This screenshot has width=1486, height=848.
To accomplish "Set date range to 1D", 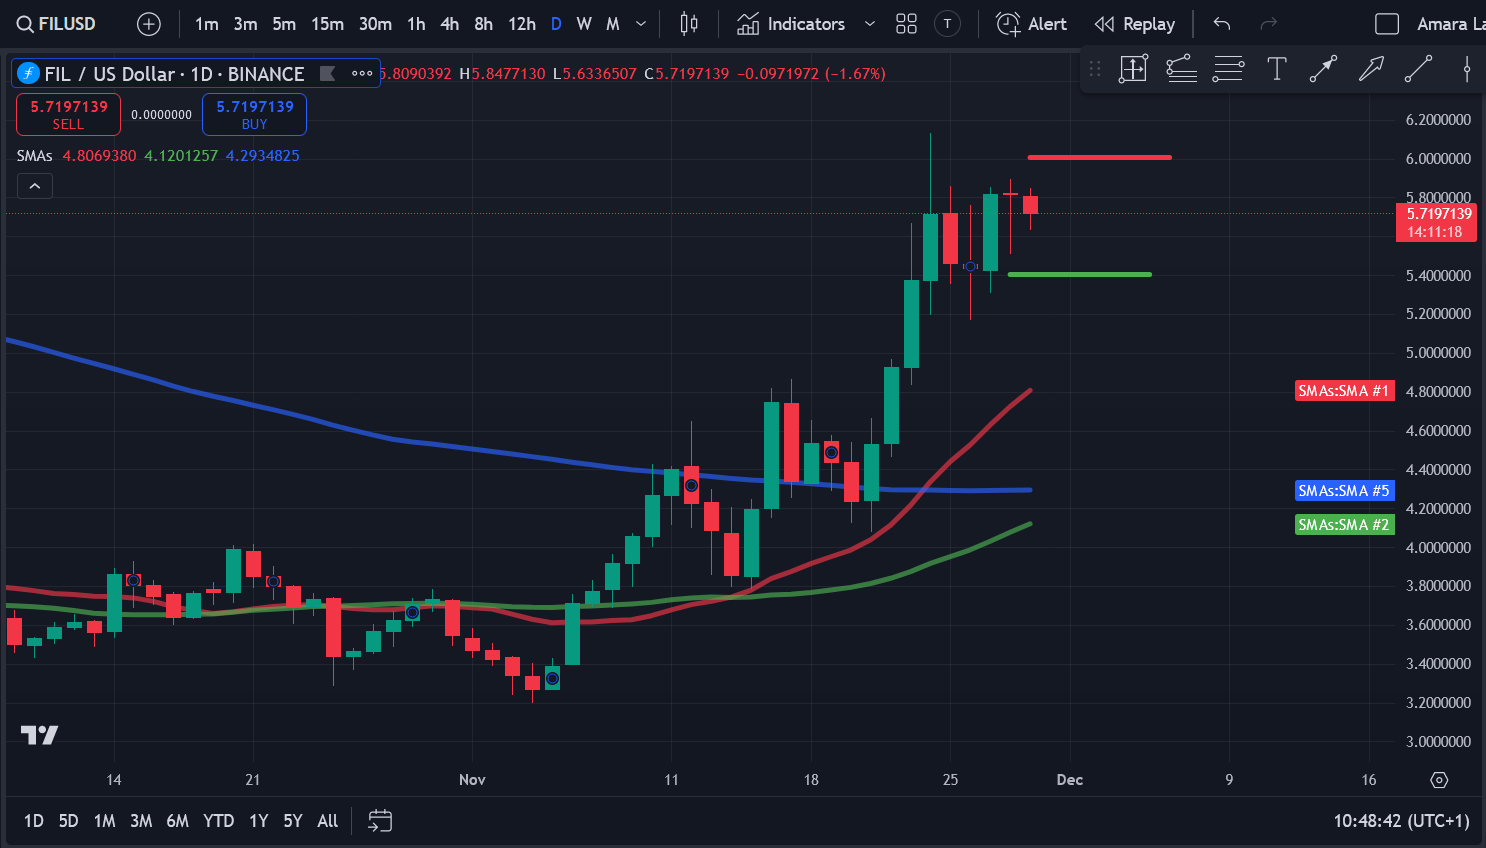I will click(34, 821).
